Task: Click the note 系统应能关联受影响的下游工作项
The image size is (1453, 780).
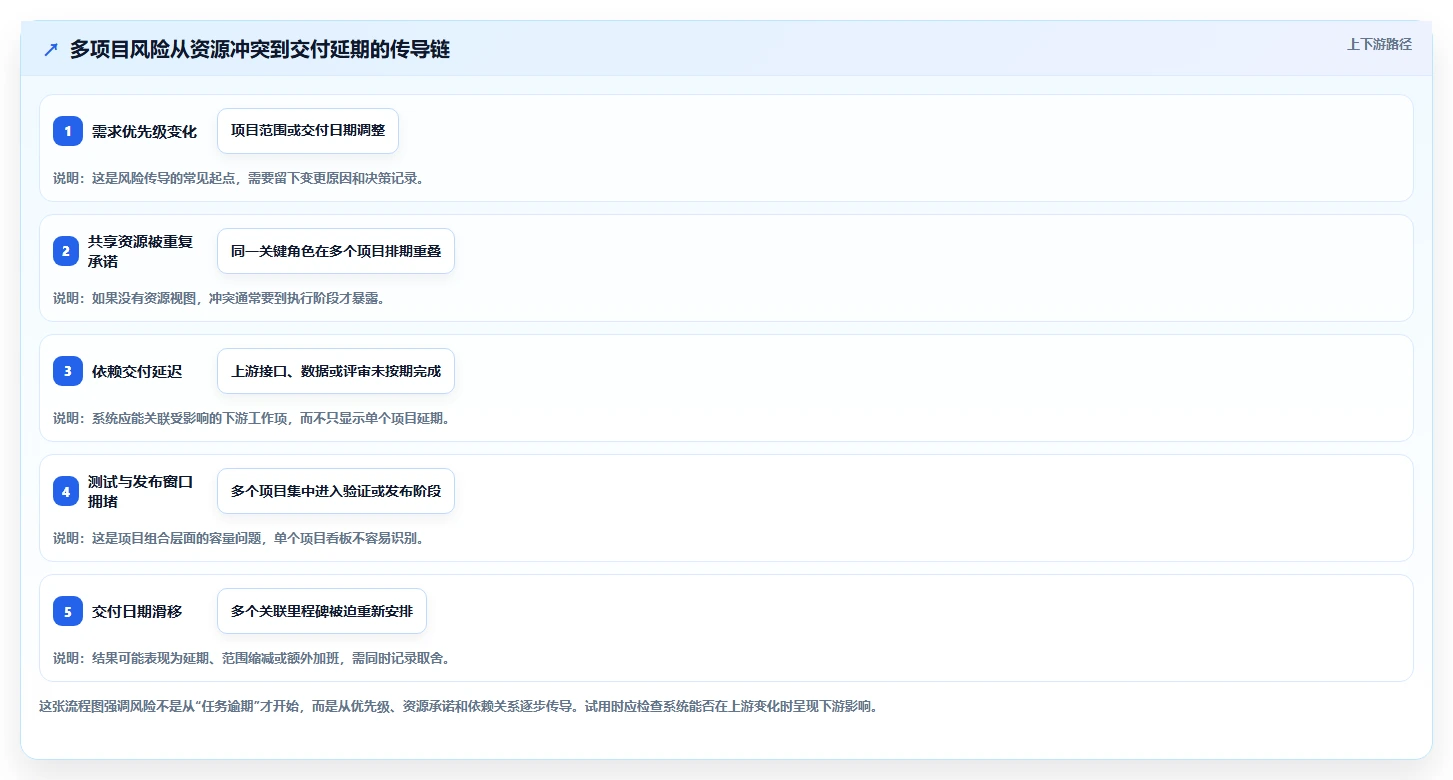Action: tap(252, 418)
